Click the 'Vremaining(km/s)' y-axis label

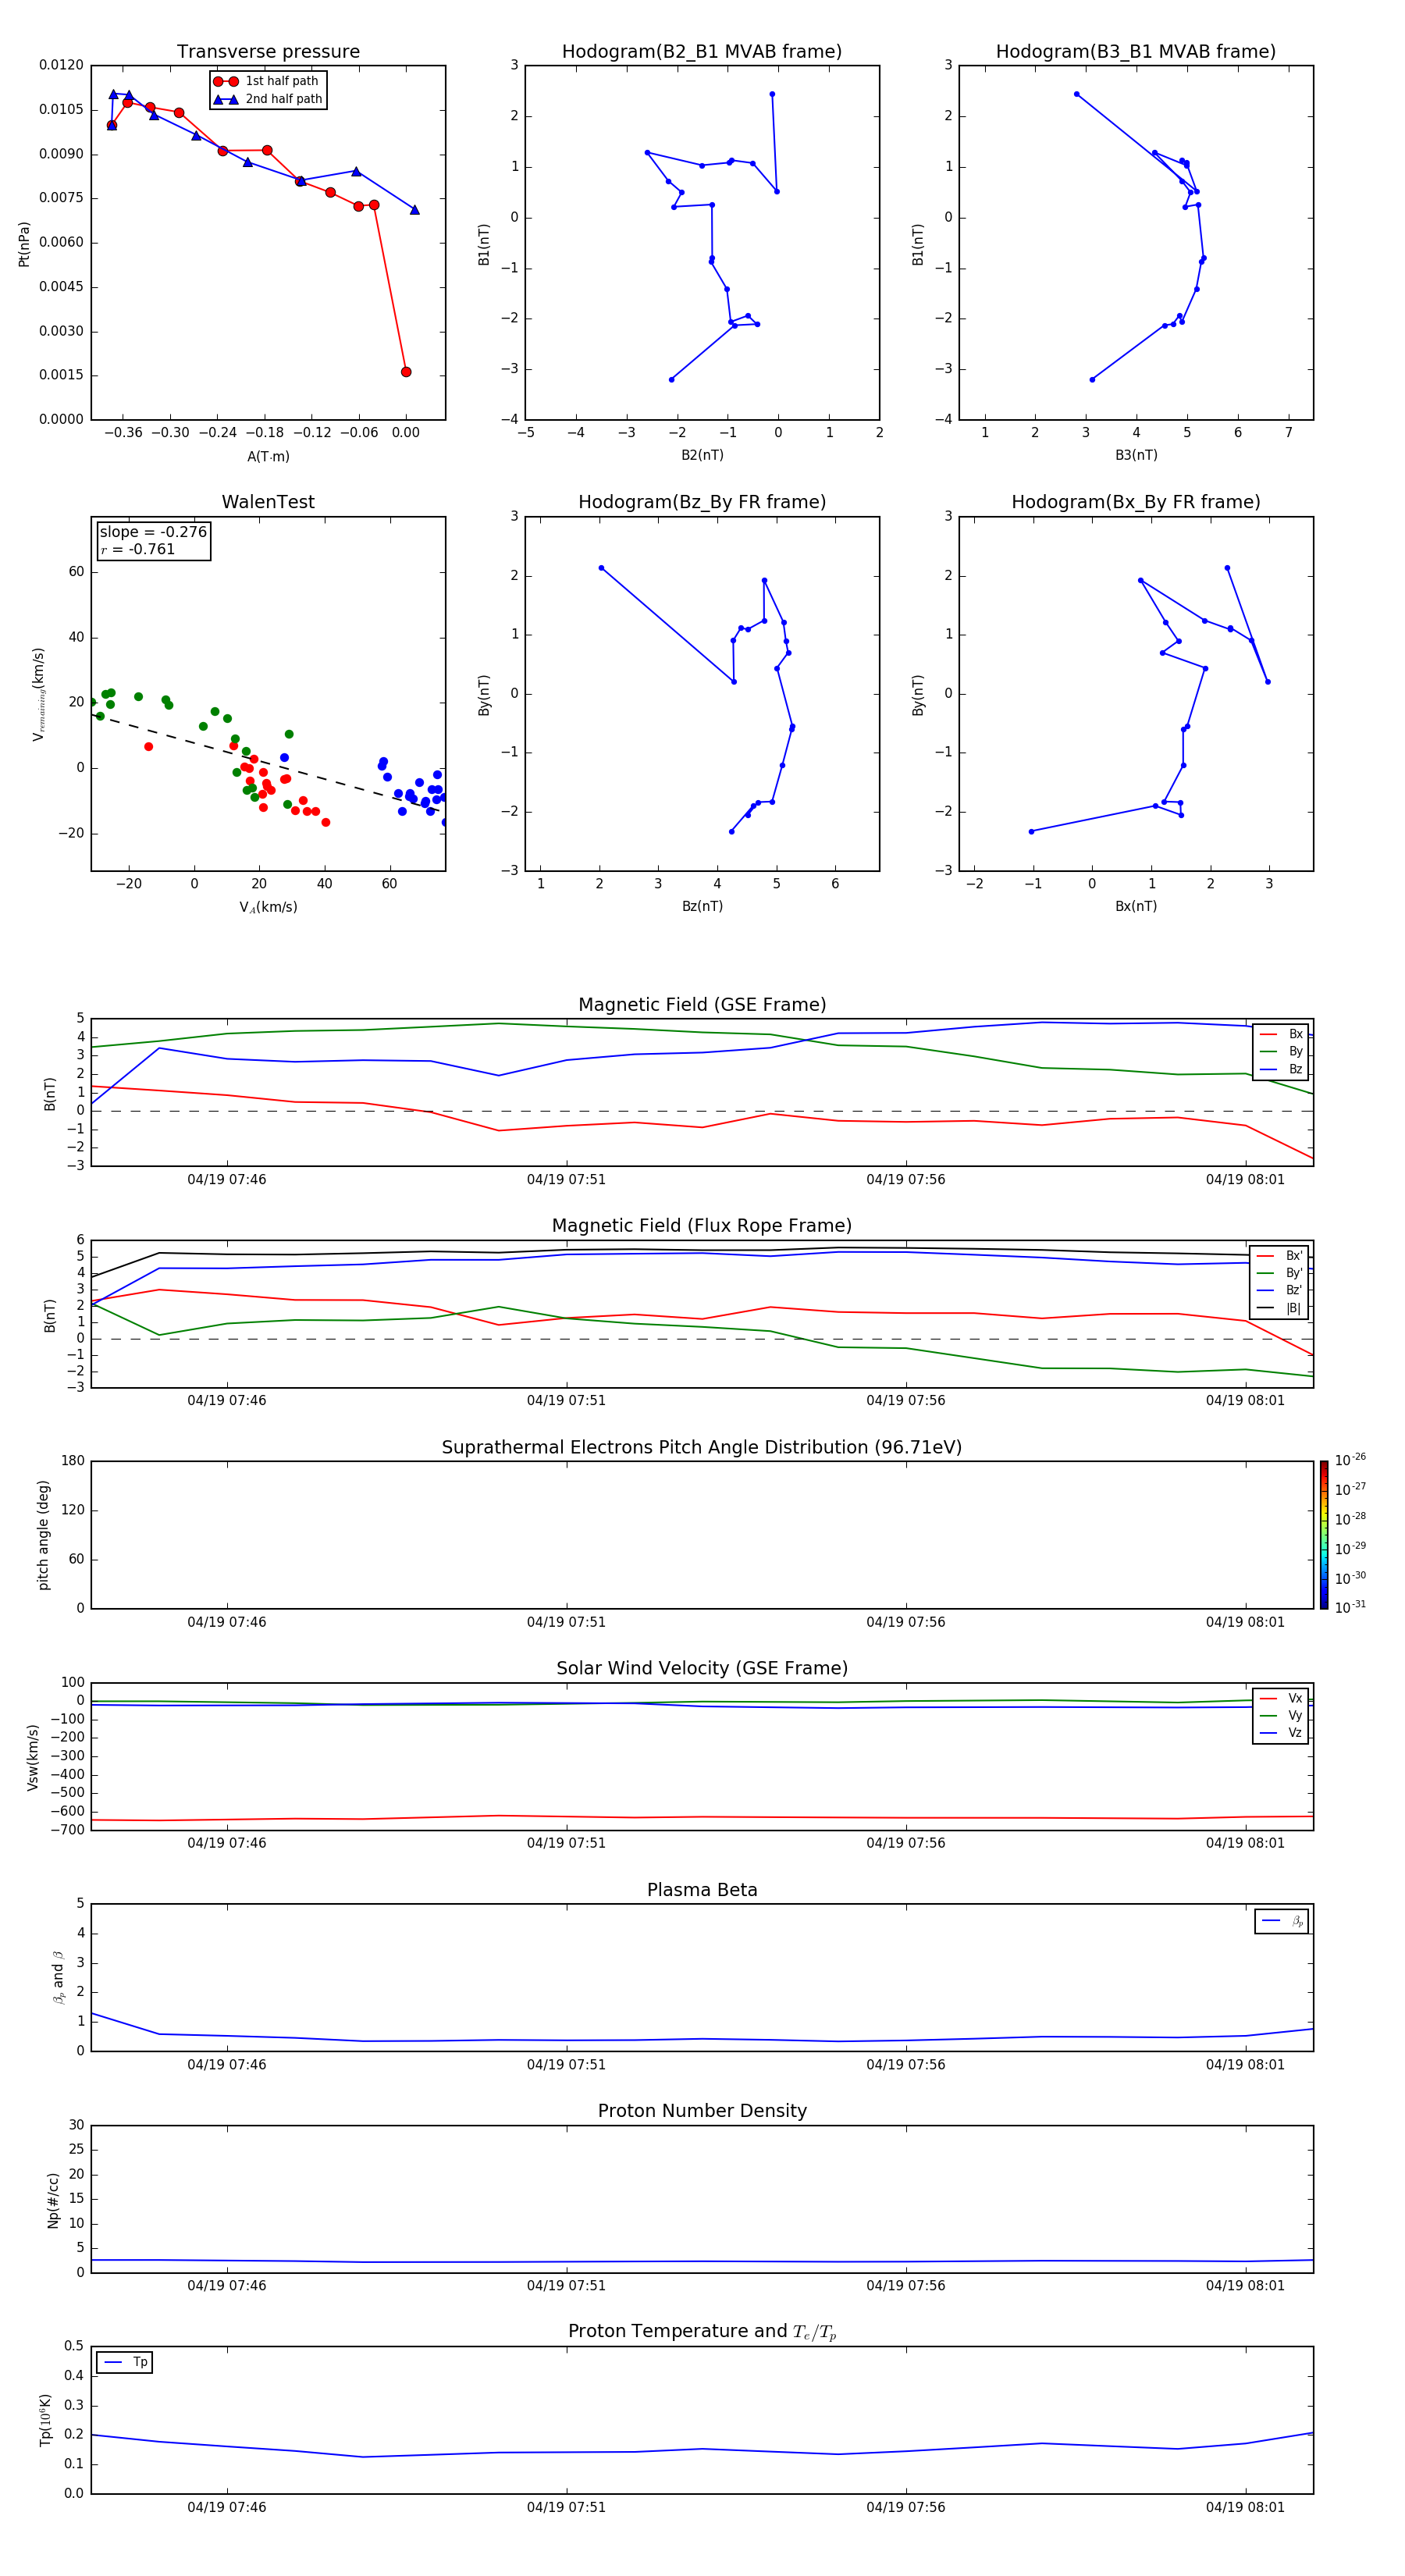[x=38, y=694]
